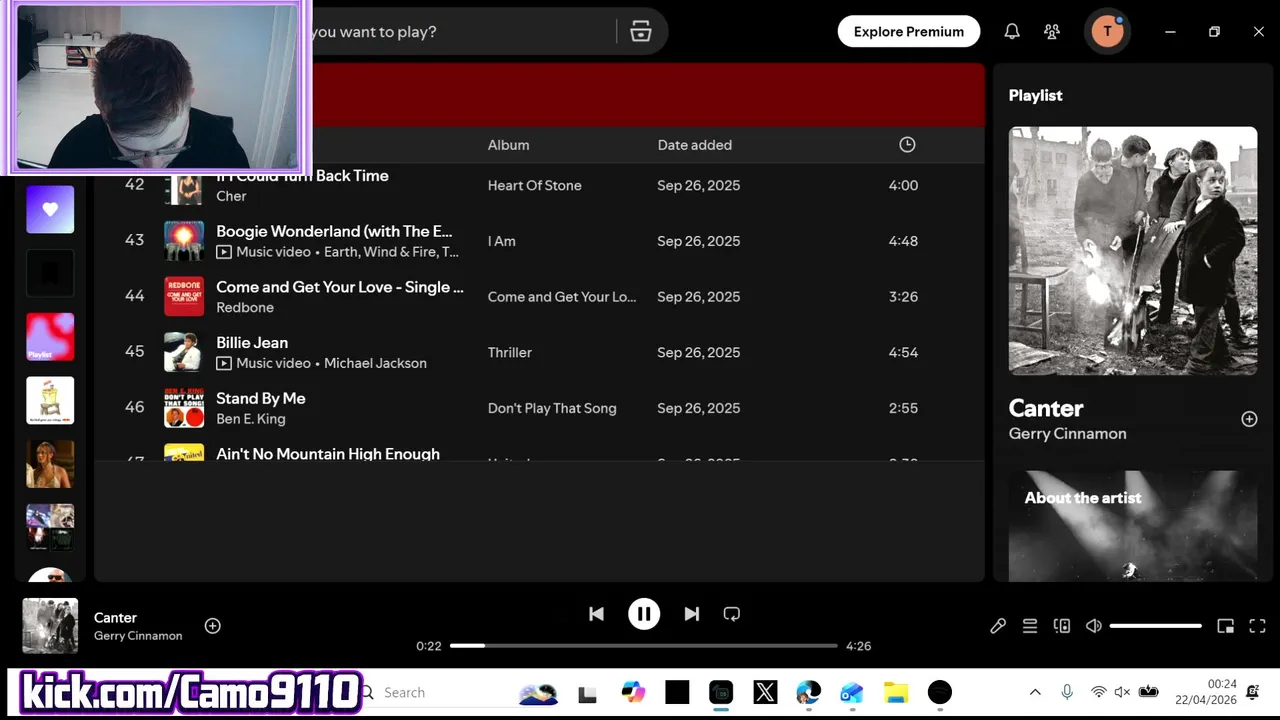Select the Billie Jean track title
This screenshot has height=720, width=1280.
252,342
